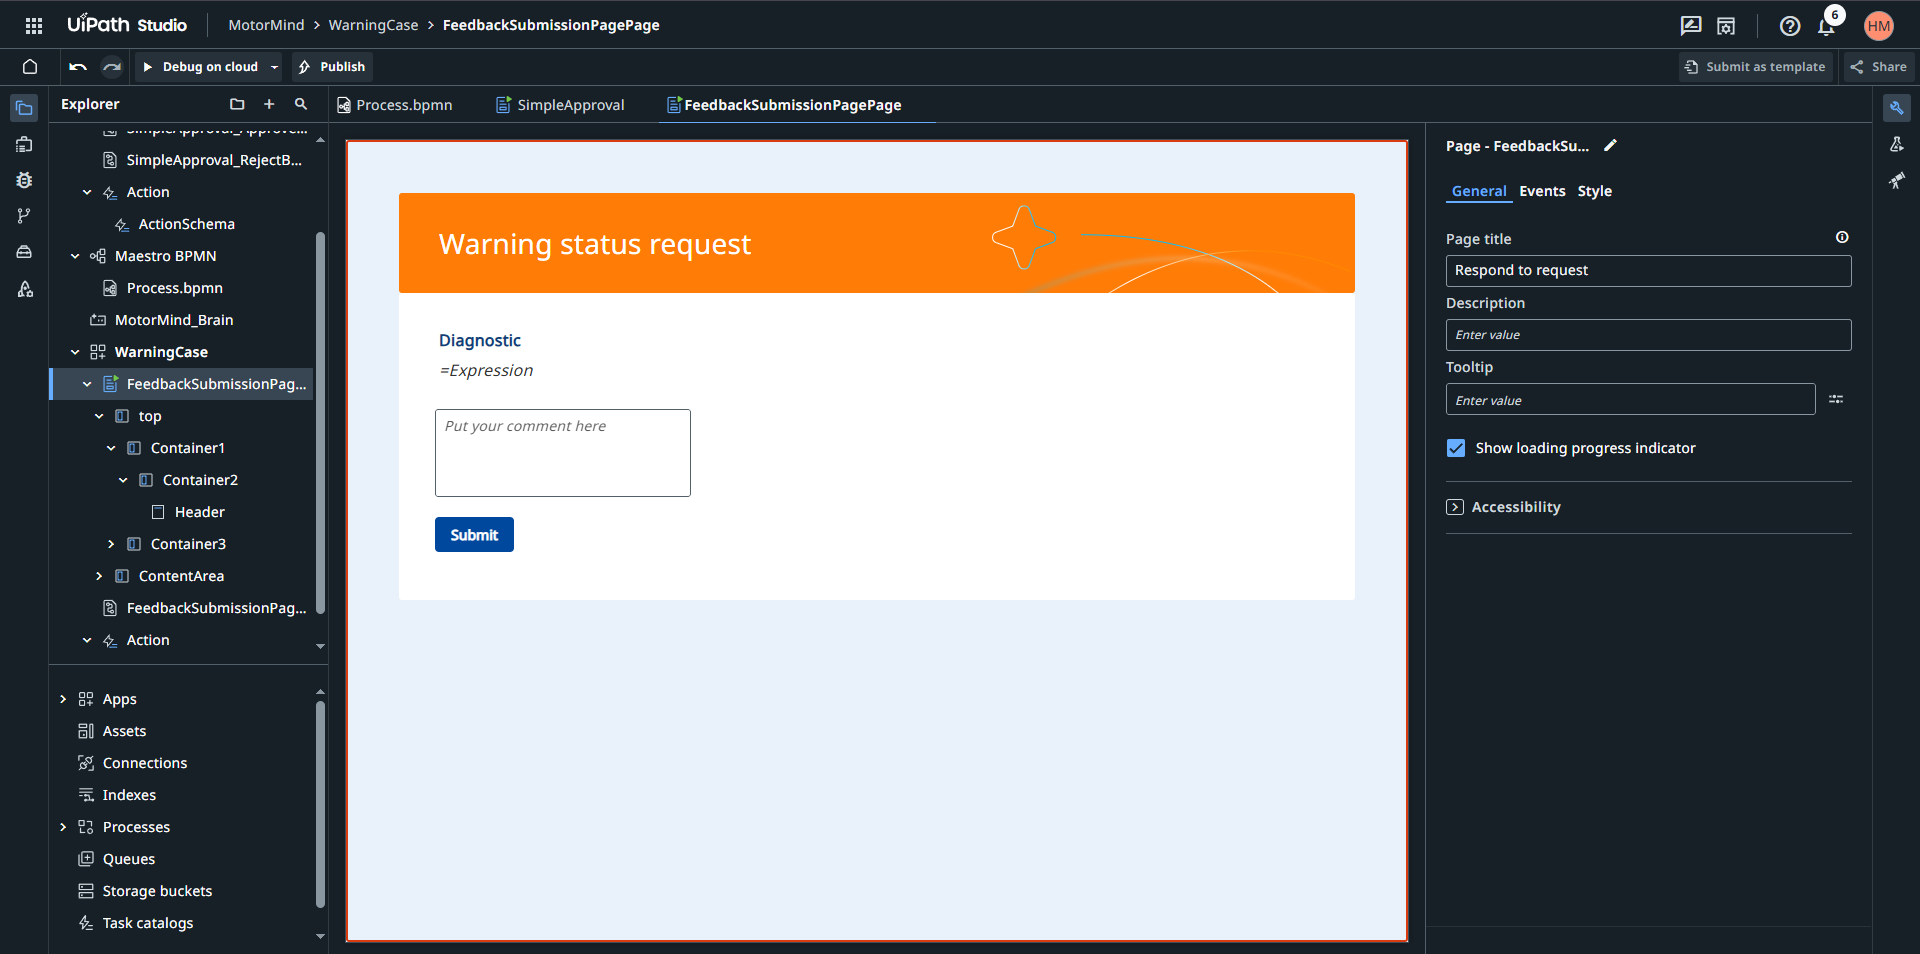Collapse Container2 tree node
This screenshot has height=954, width=1920.
(x=123, y=480)
